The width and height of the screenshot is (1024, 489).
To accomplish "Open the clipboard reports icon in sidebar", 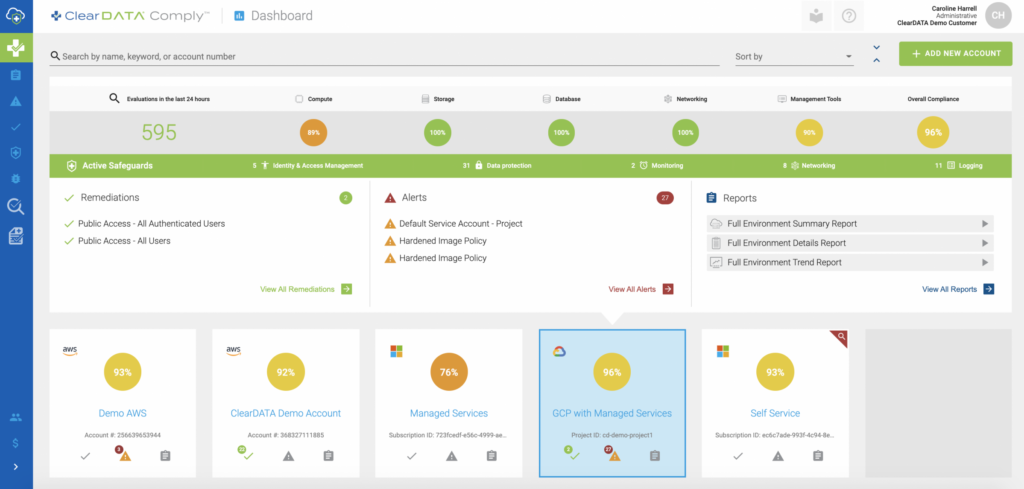I will click(x=16, y=75).
